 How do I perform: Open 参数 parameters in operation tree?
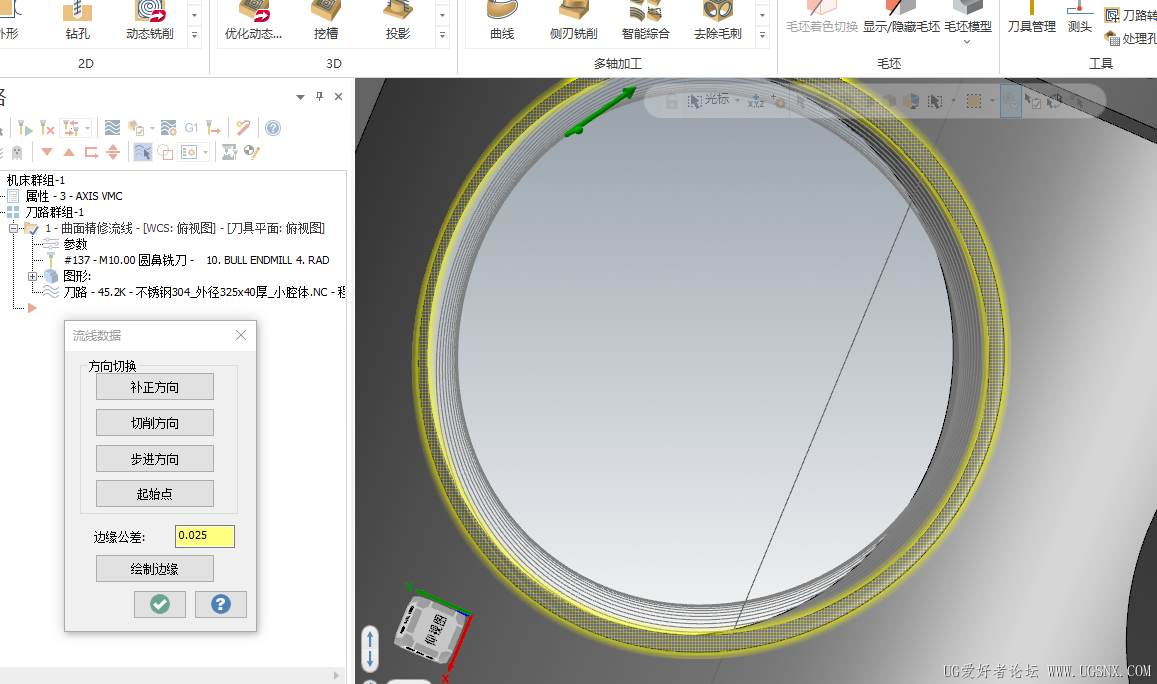(75, 244)
